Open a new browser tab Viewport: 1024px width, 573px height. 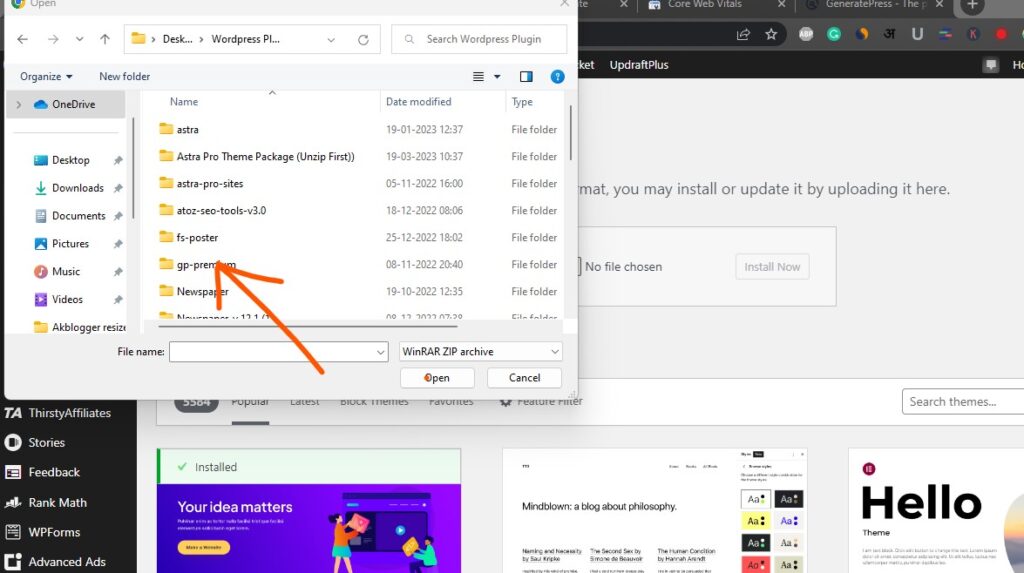click(x=972, y=5)
